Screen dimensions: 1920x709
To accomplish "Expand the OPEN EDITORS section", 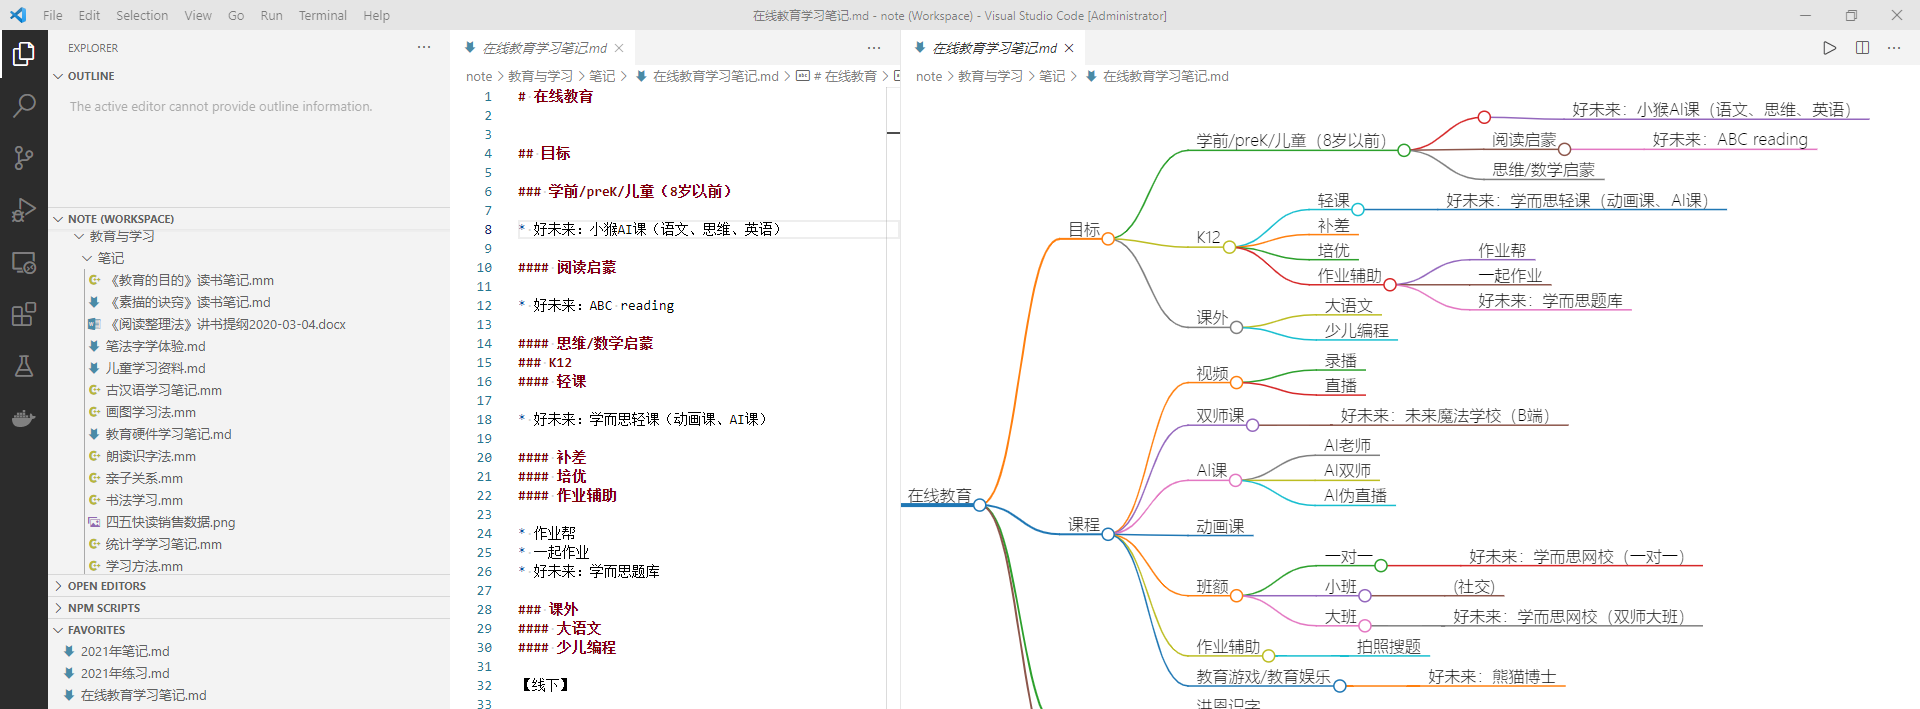I will click(x=249, y=586).
